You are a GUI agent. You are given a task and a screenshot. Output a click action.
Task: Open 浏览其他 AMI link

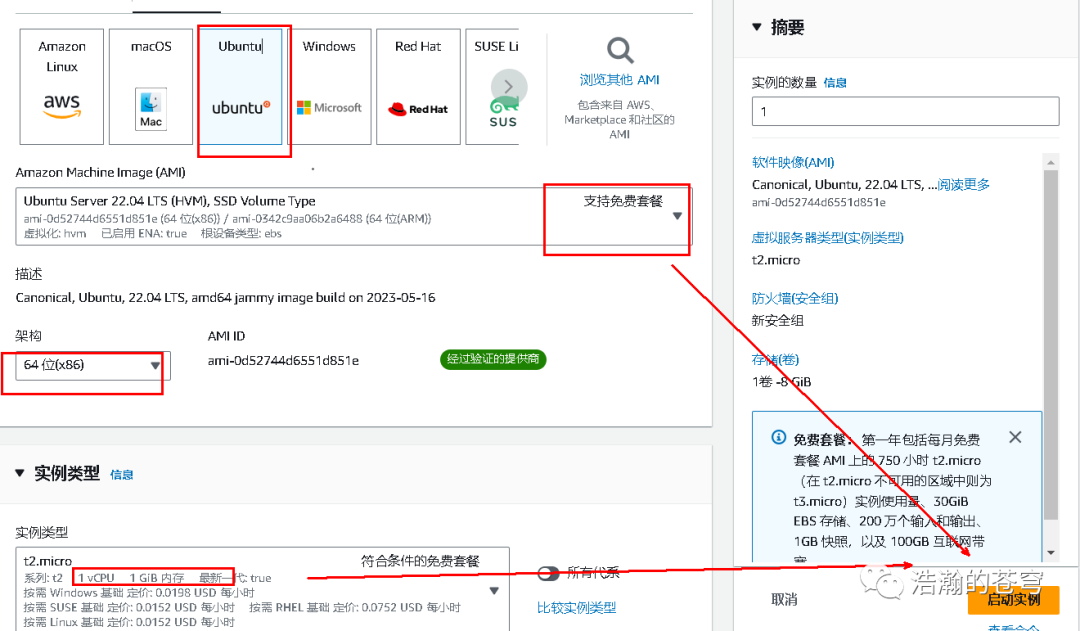tap(619, 80)
